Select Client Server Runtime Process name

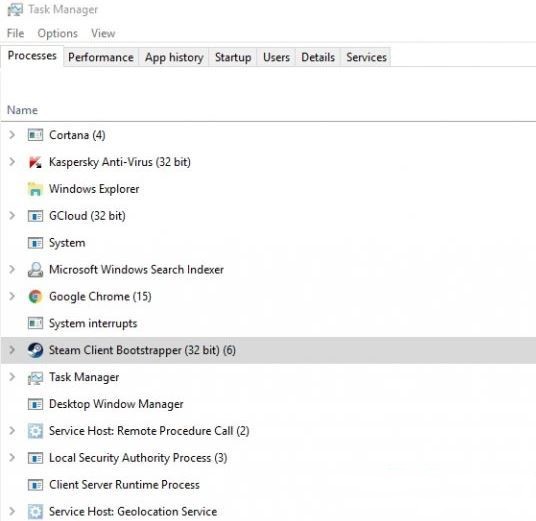point(124,485)
